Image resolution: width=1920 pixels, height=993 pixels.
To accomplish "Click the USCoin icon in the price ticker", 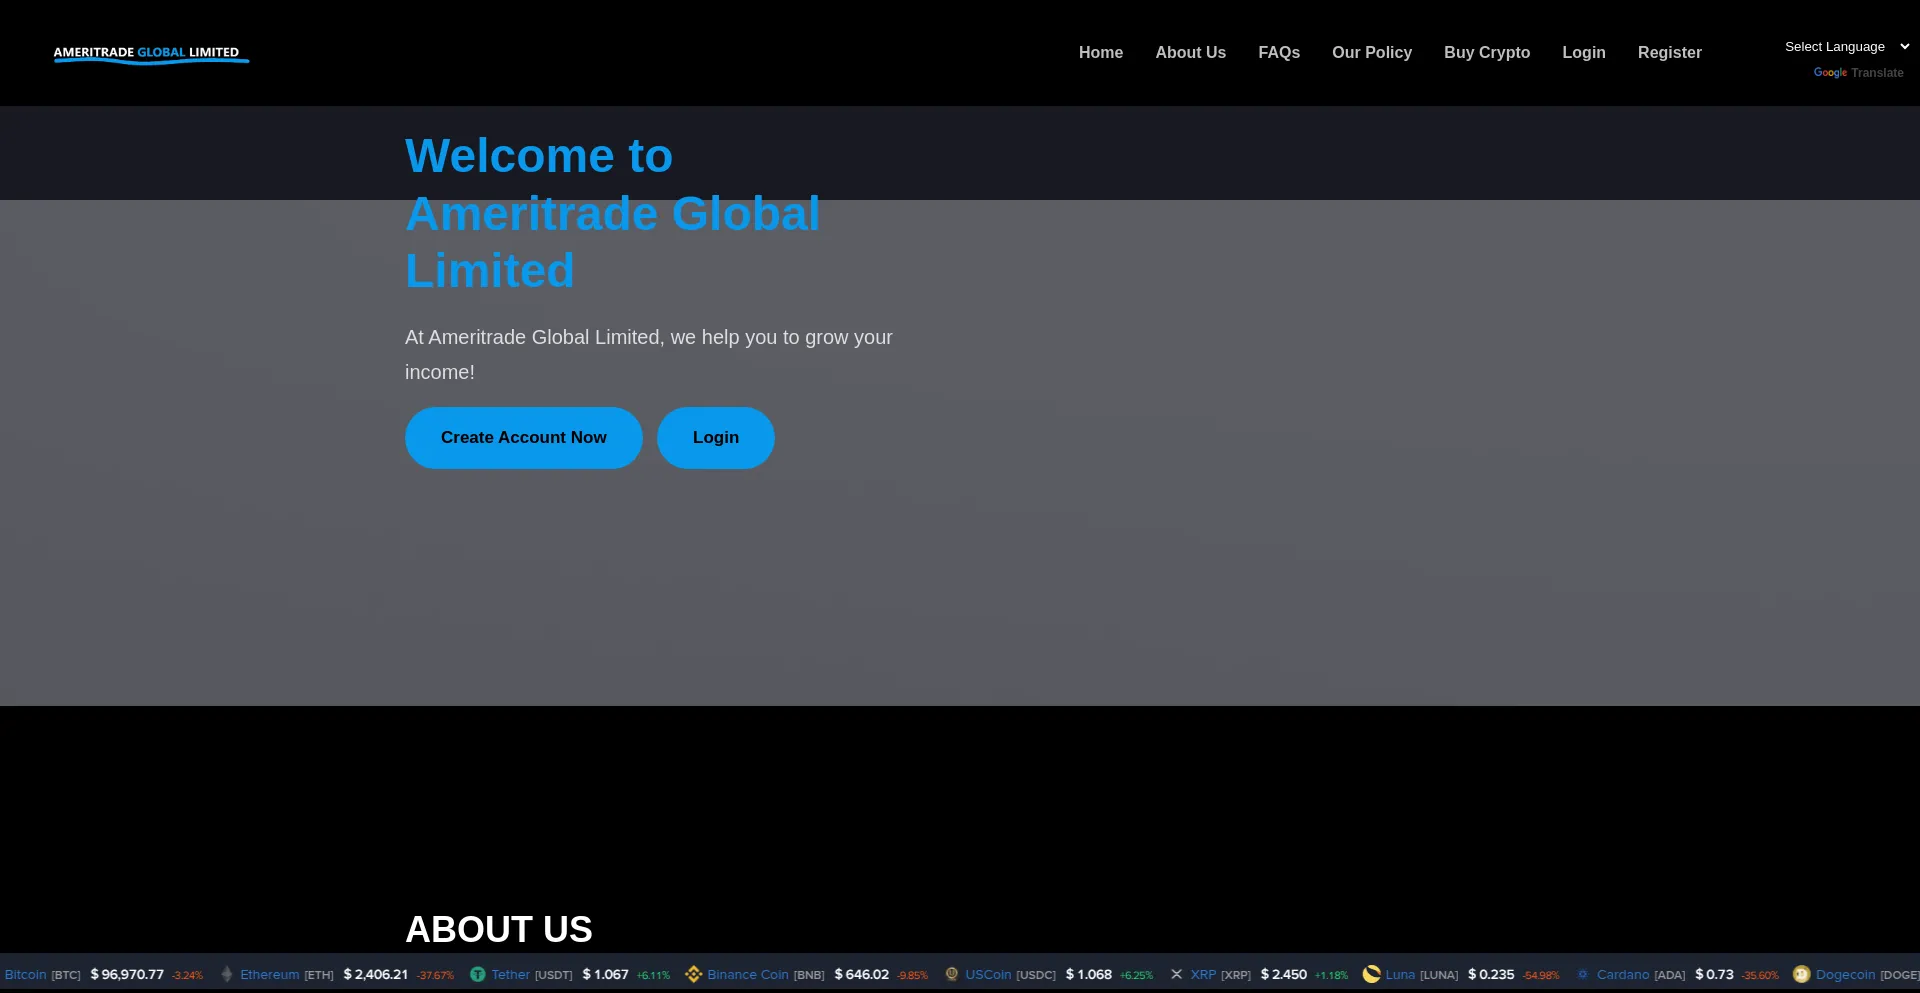I will 952,974.
